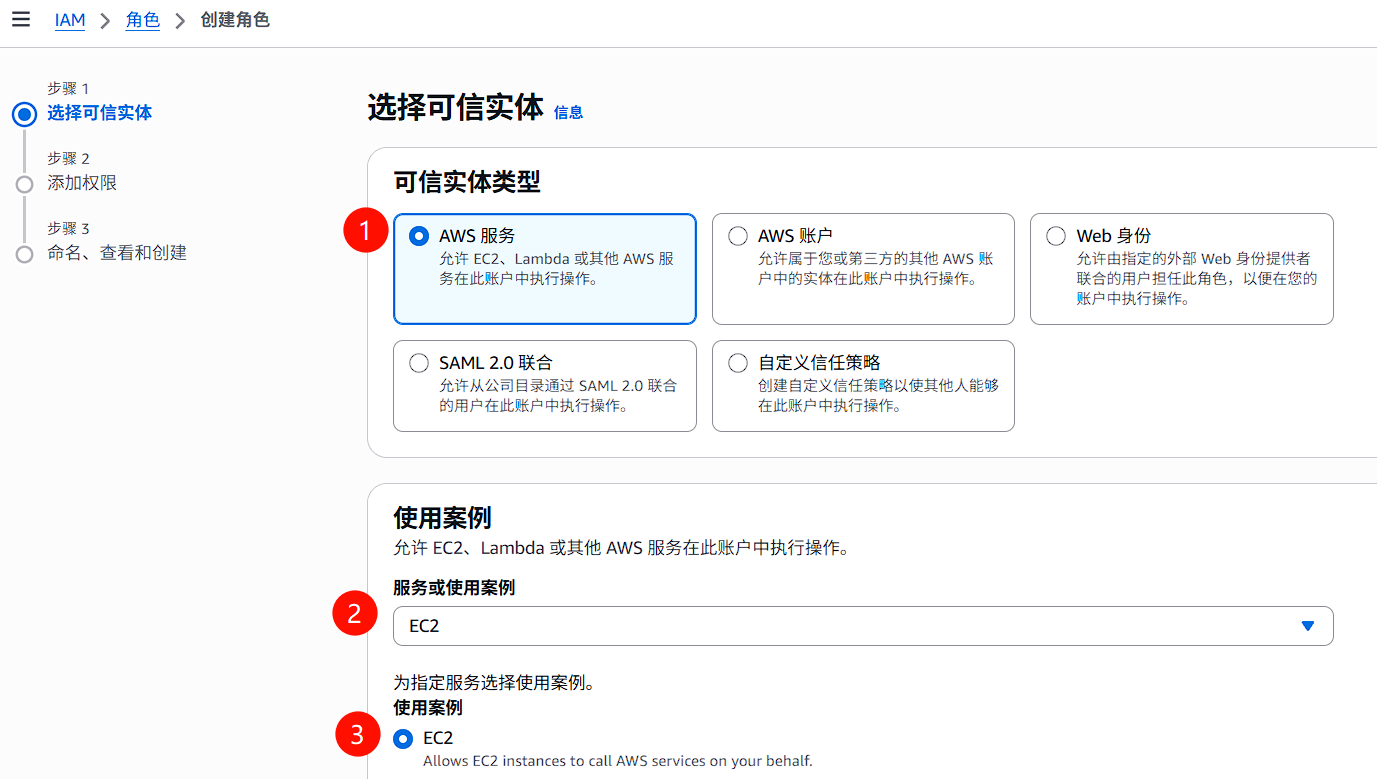Choose 自定义信任策略 radio option

738,363
